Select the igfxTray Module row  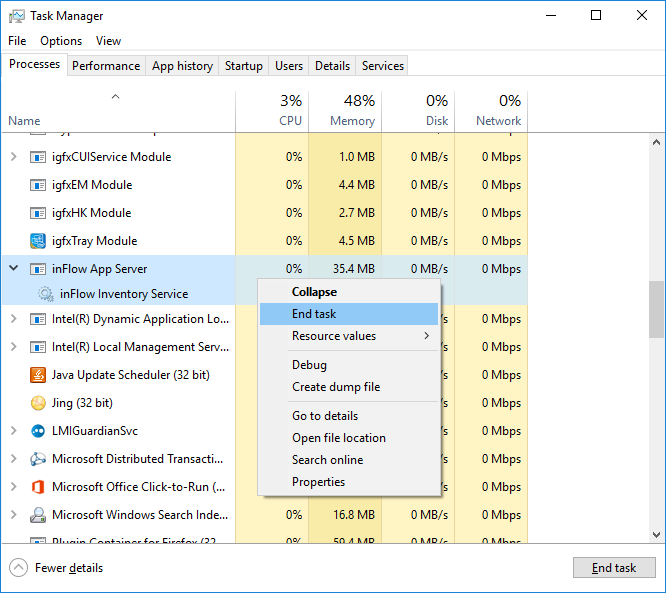click(265, 241)
